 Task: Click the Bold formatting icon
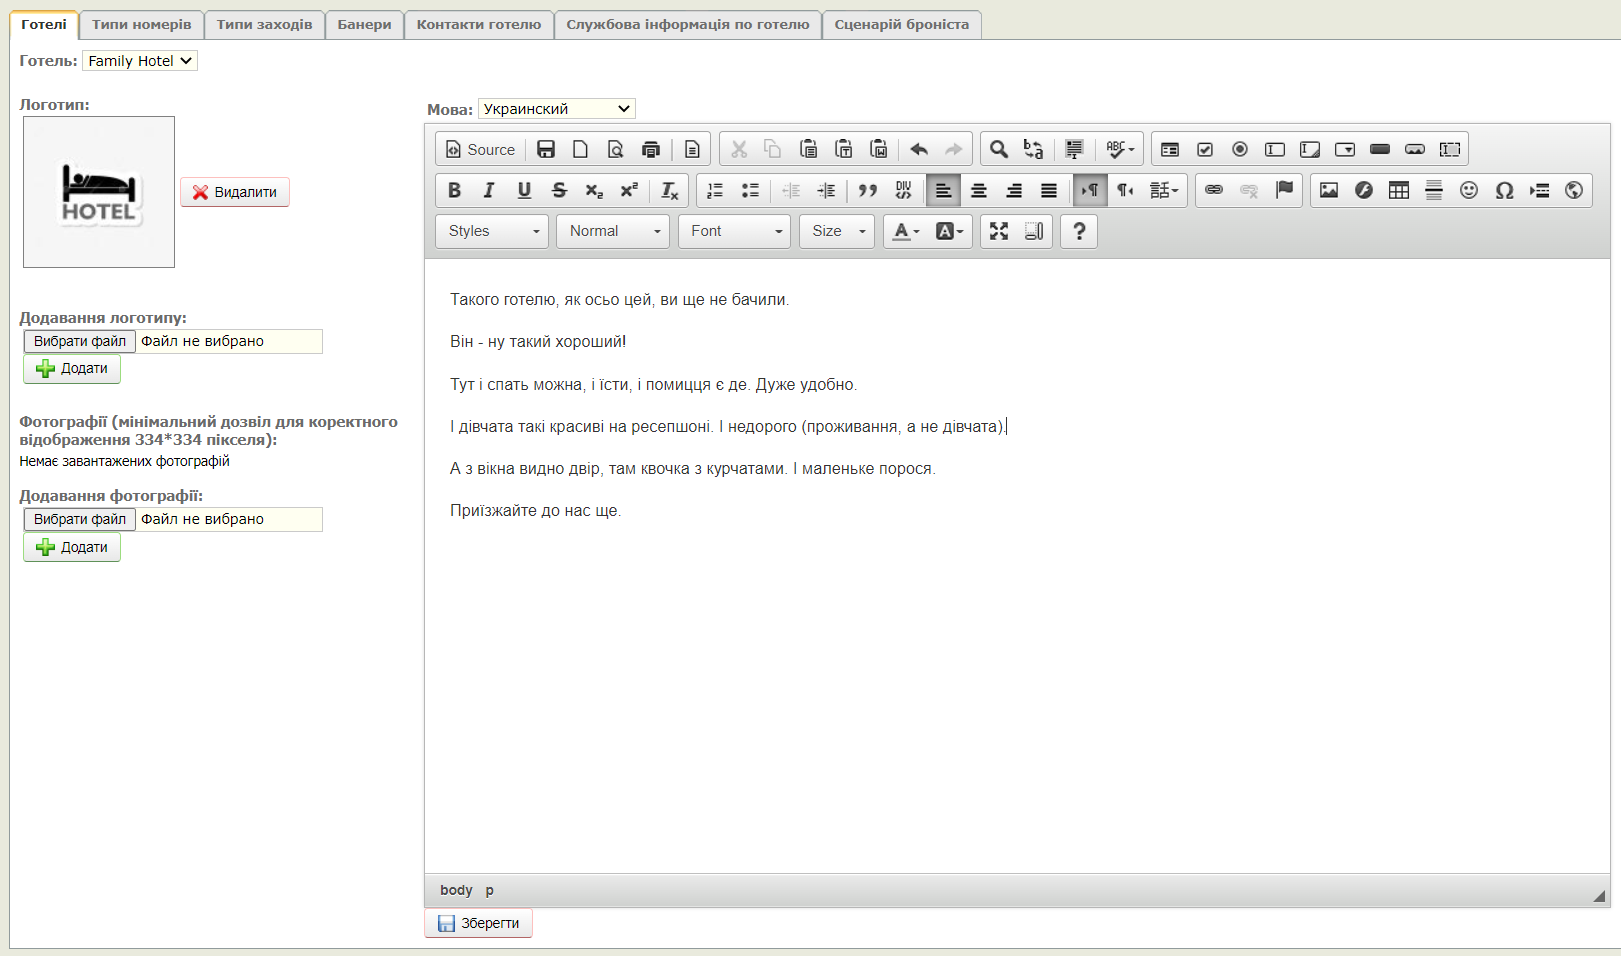[454, 190]
